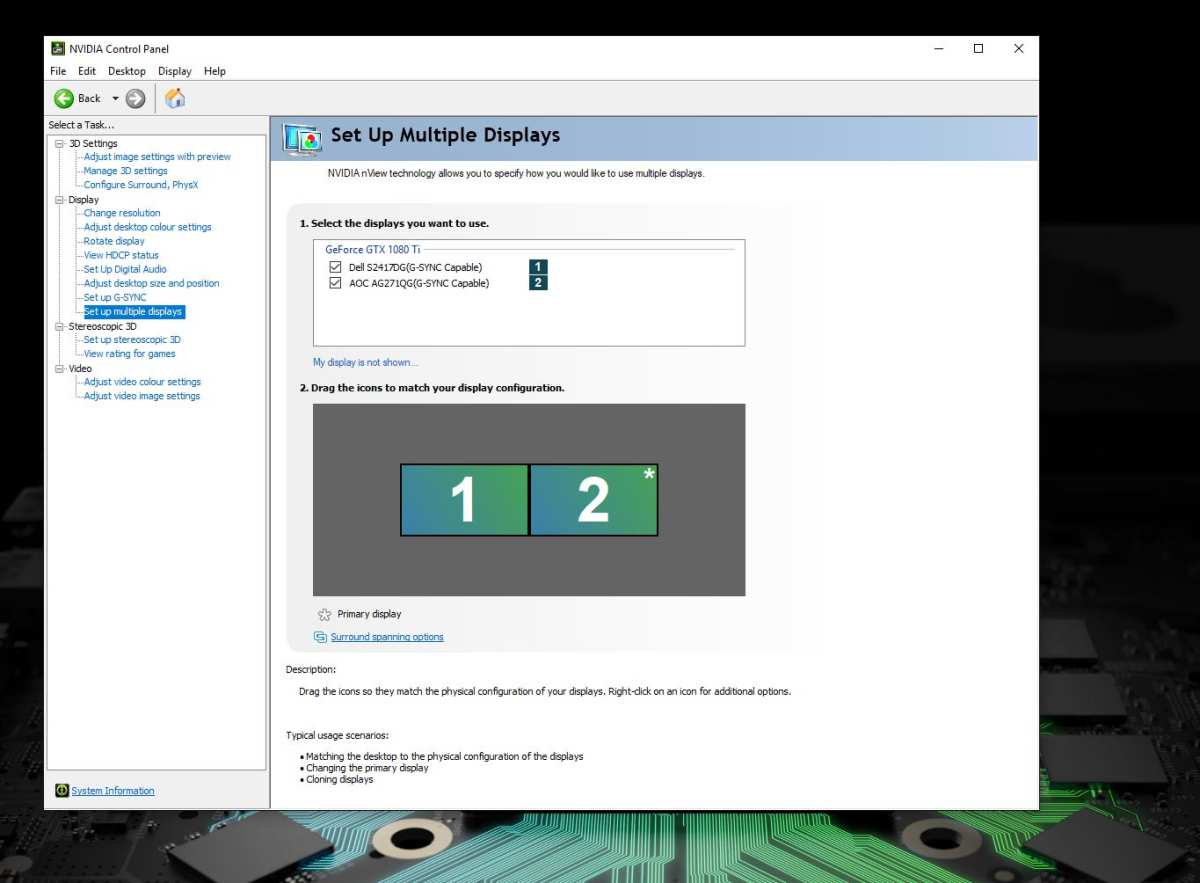This screenshot has width=1200, height=883.
Task: Open Adjust image settings with preview
Action: click(157, 157)
